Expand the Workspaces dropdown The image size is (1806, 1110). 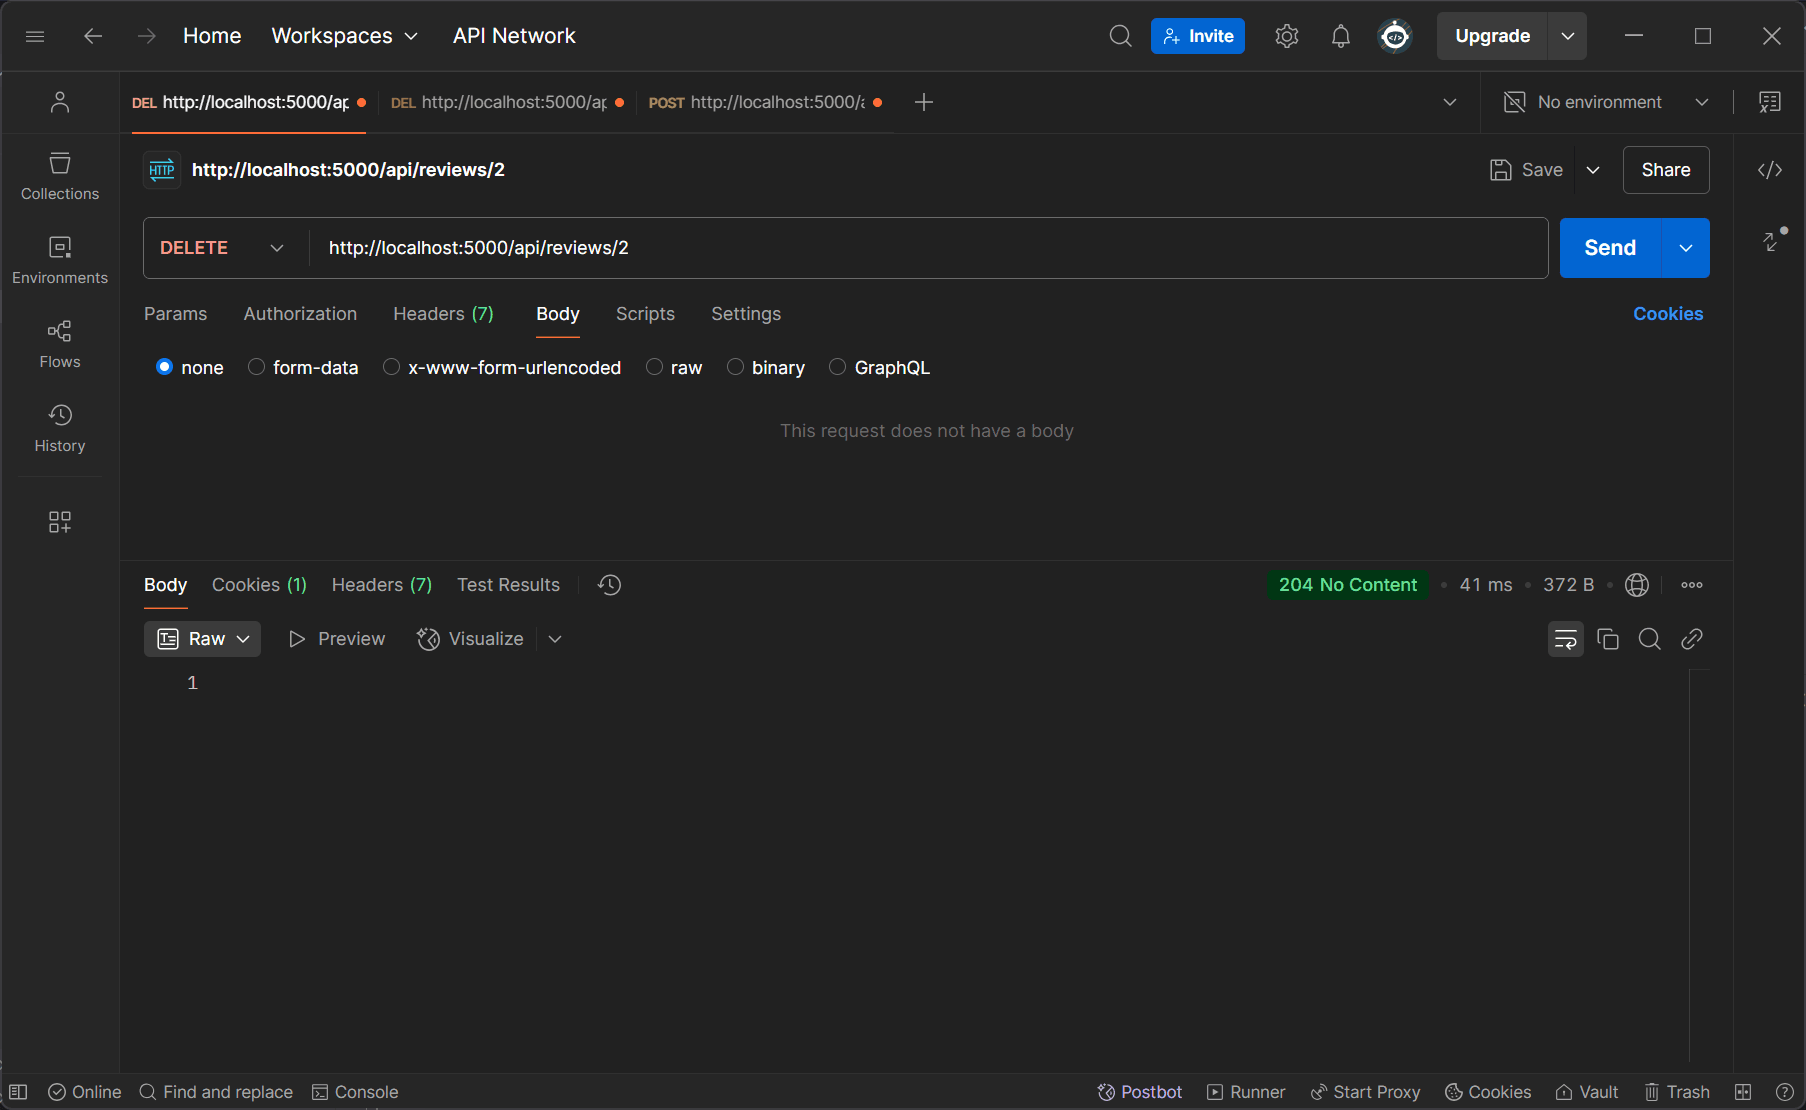[x=345, y=36]
